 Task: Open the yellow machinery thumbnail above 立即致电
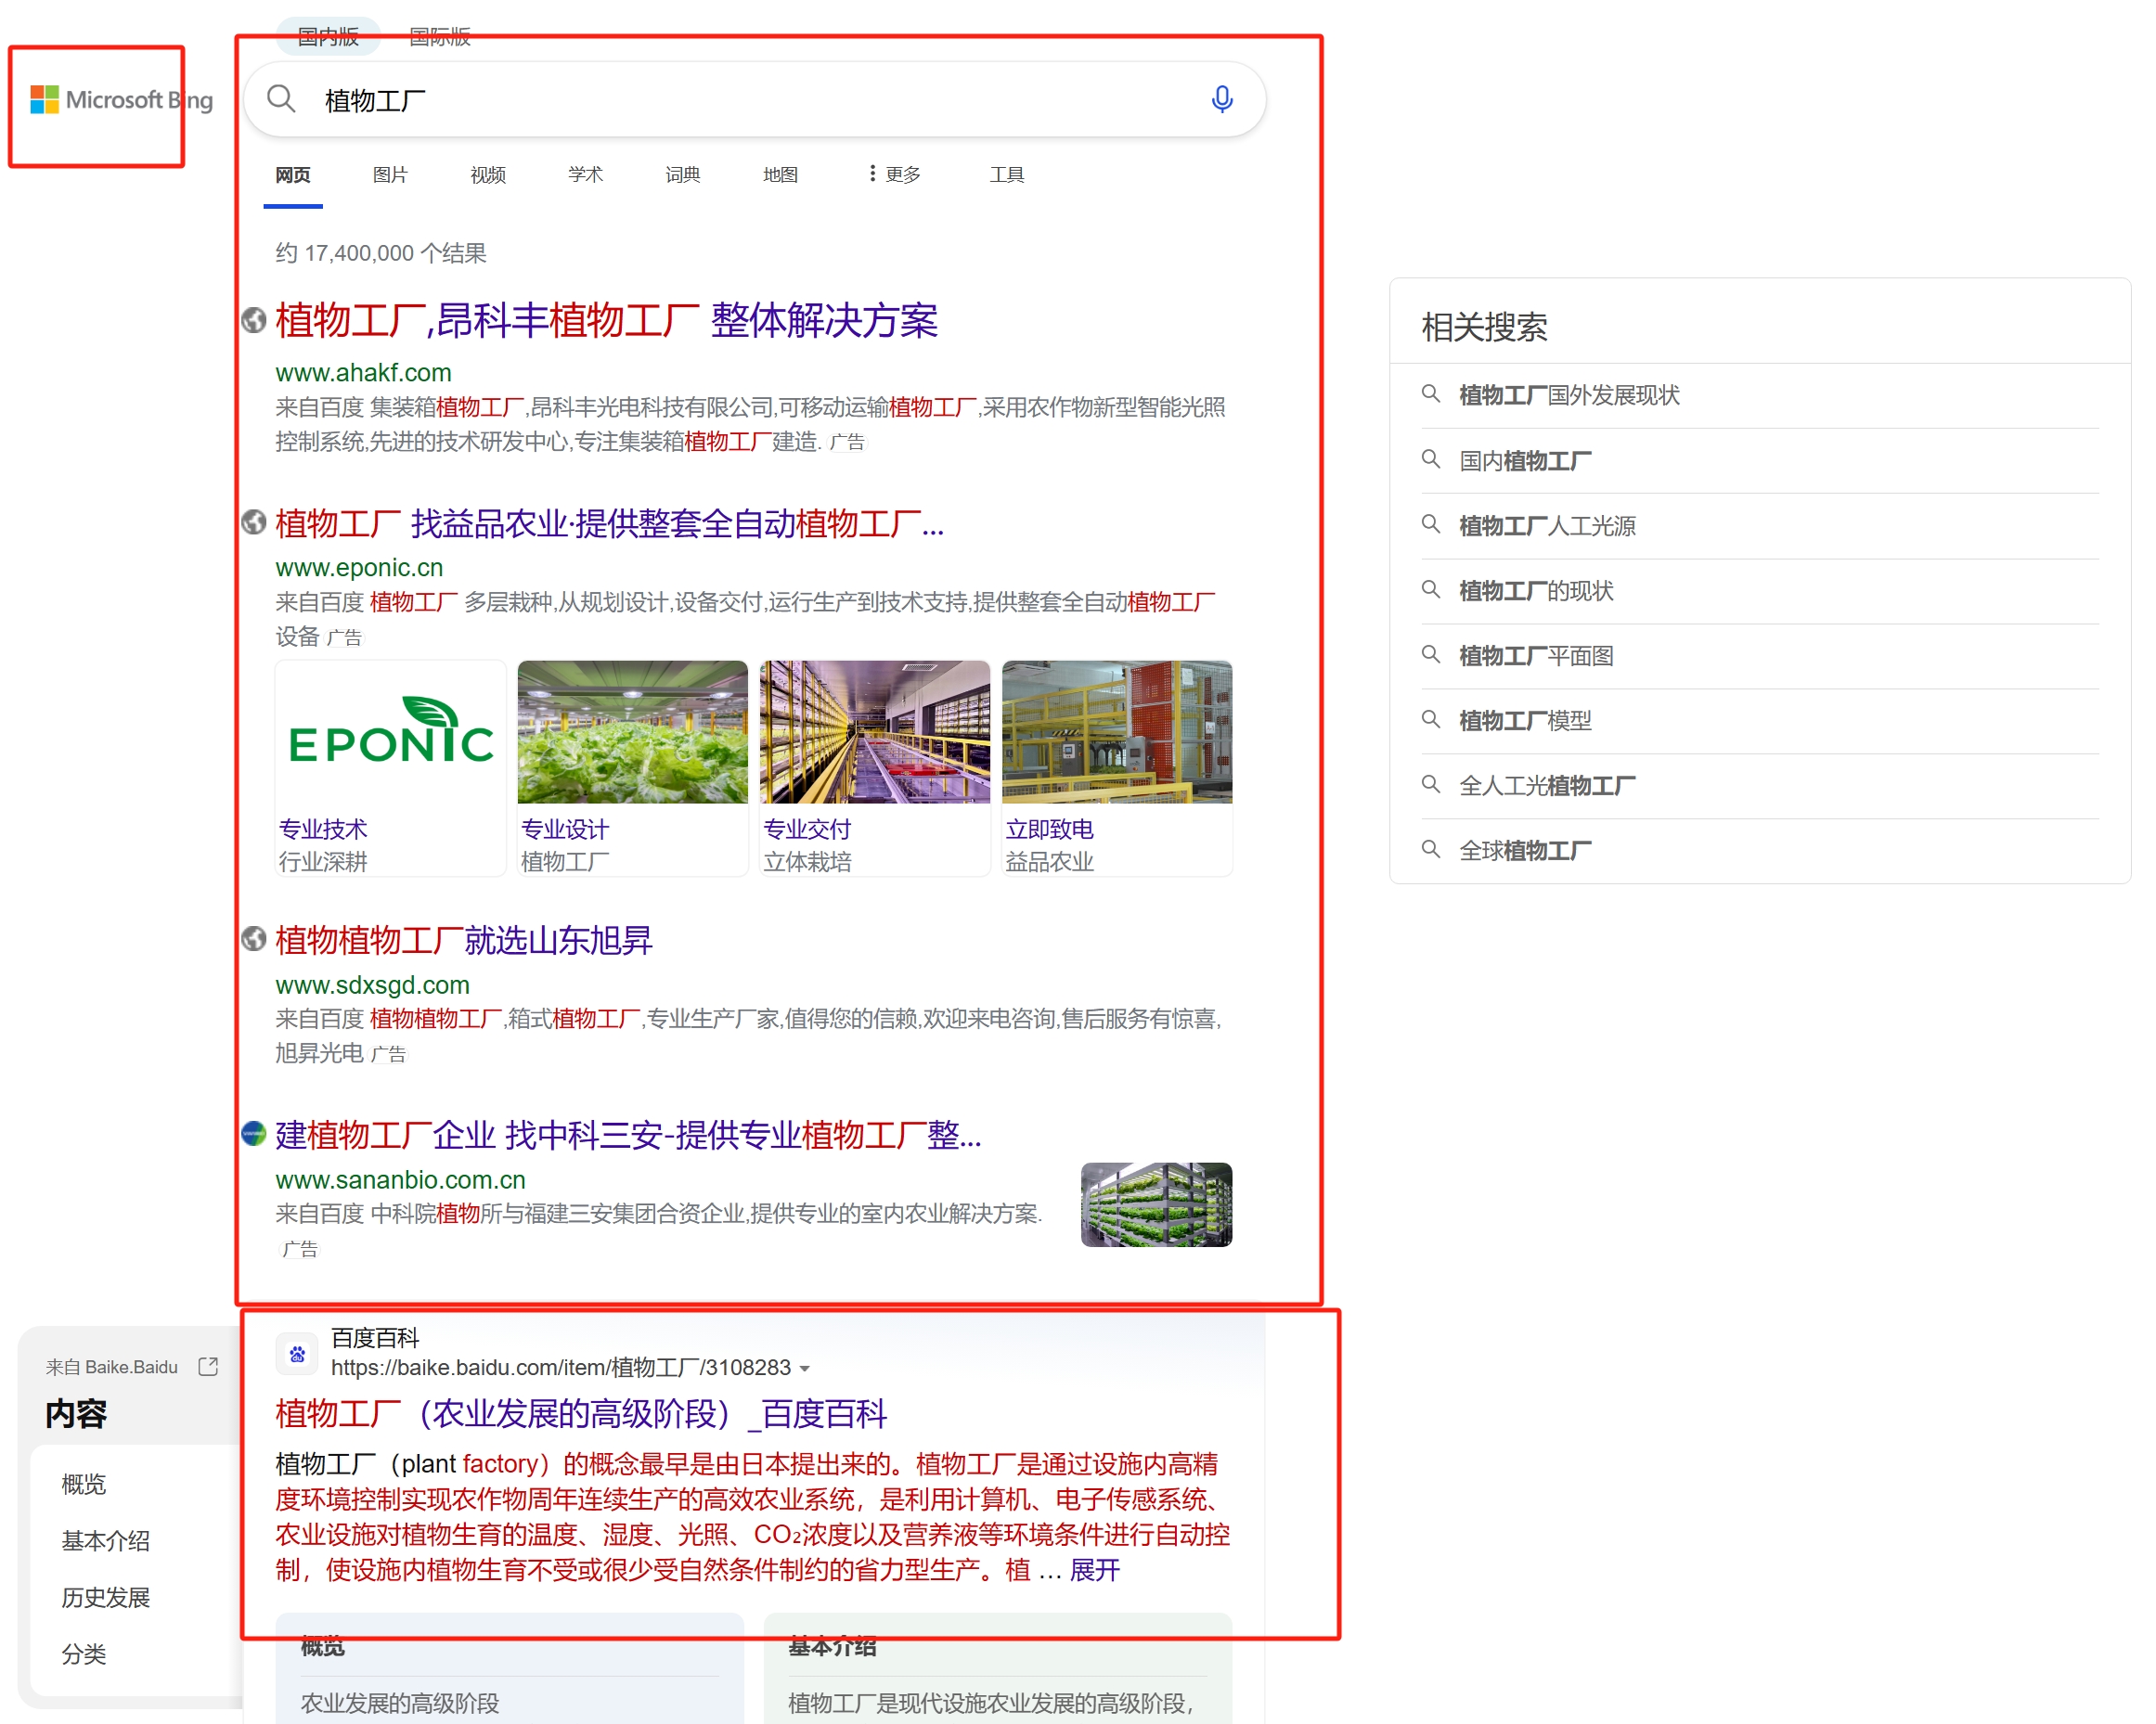(1116, 731)
